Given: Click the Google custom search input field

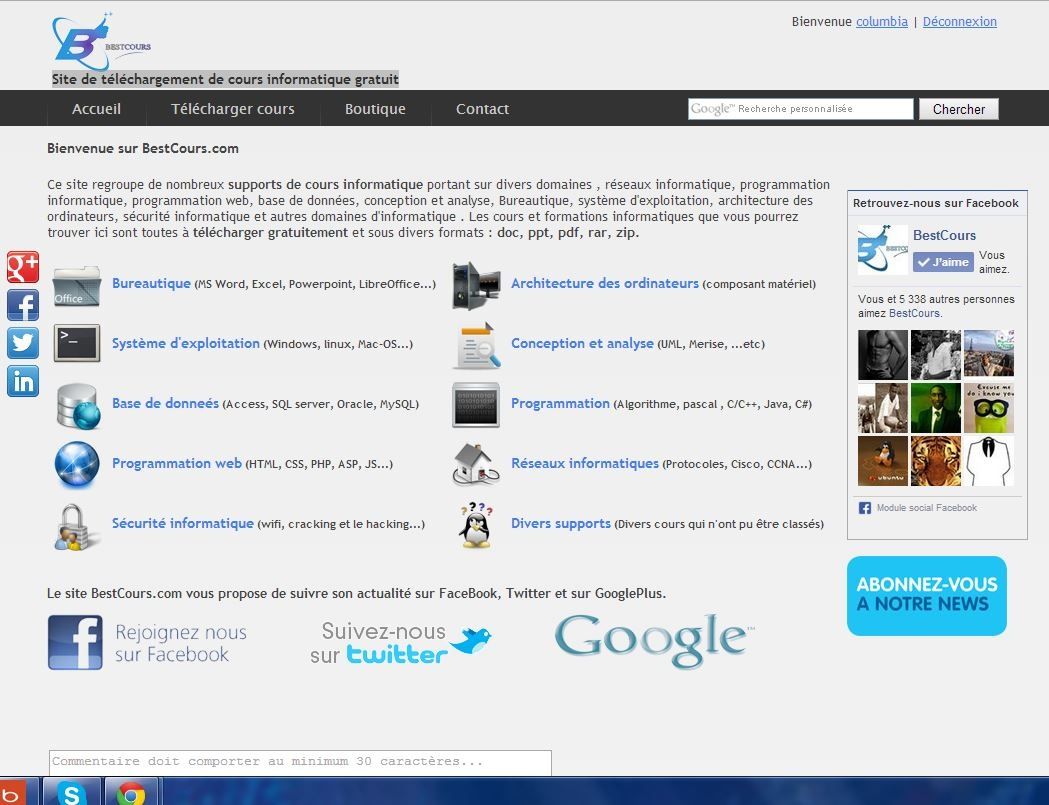Looking at the screenshot, I should coord(800,109).
